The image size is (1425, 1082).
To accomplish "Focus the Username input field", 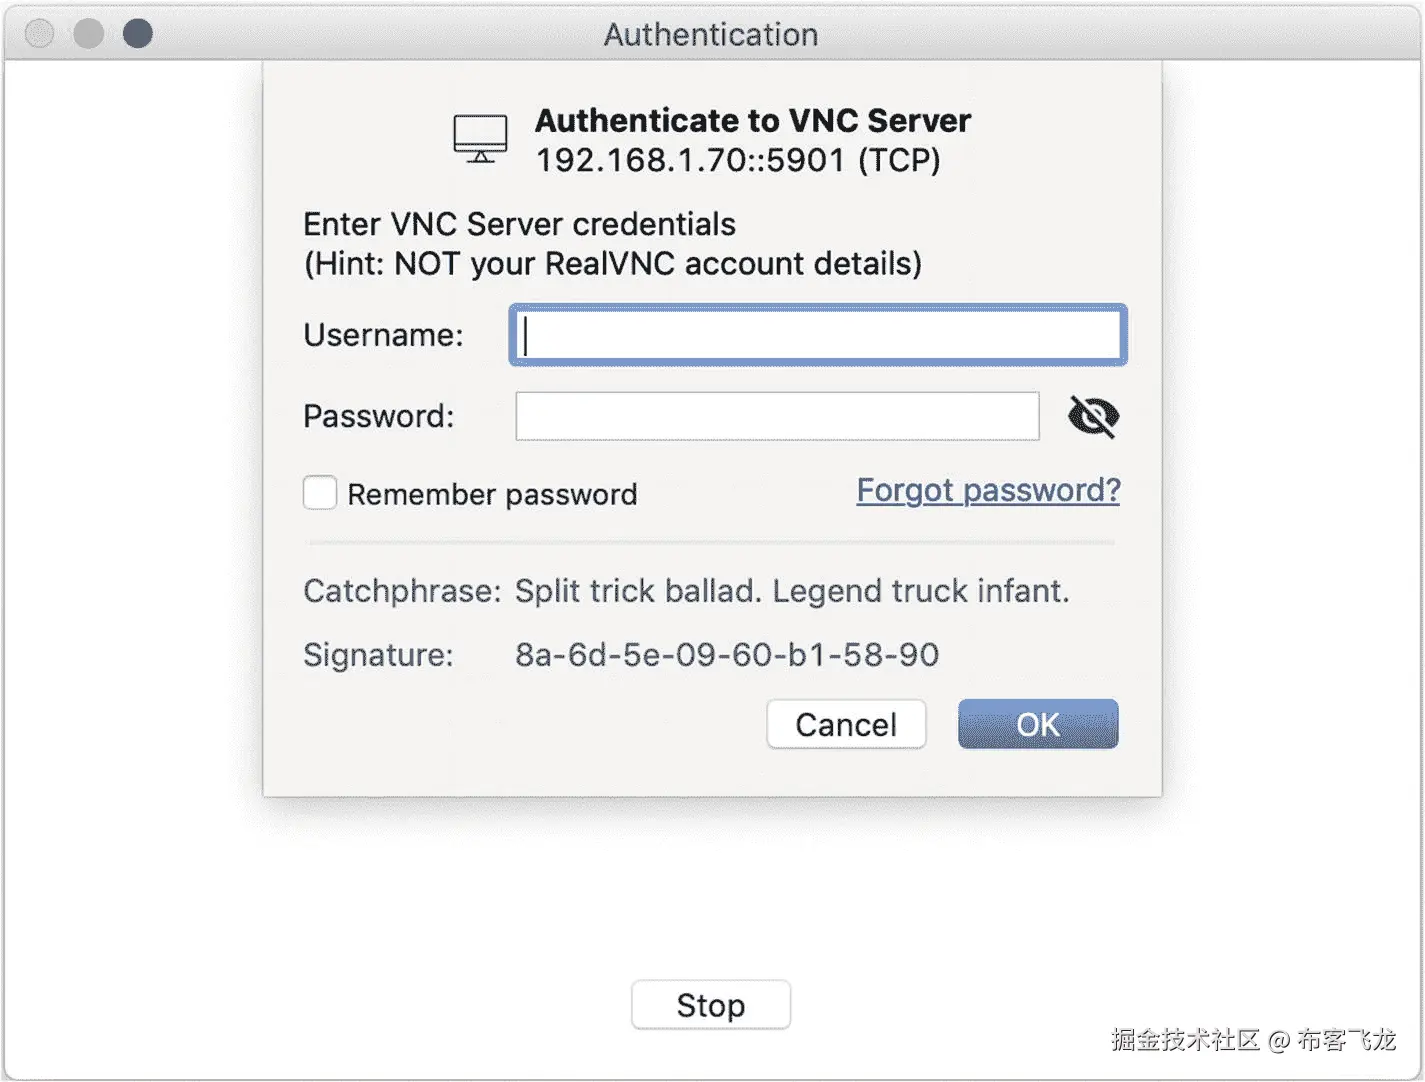I will 818,335.
